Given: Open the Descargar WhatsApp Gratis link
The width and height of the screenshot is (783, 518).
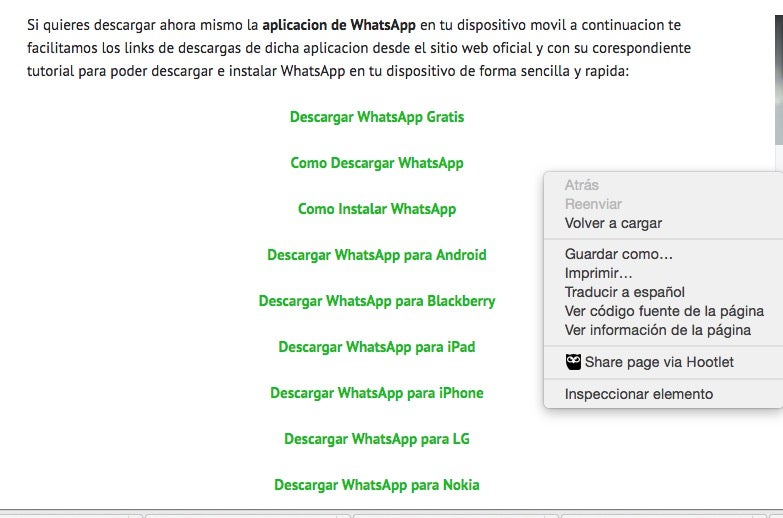Looking at the screenshot, I should coord(377,117).
